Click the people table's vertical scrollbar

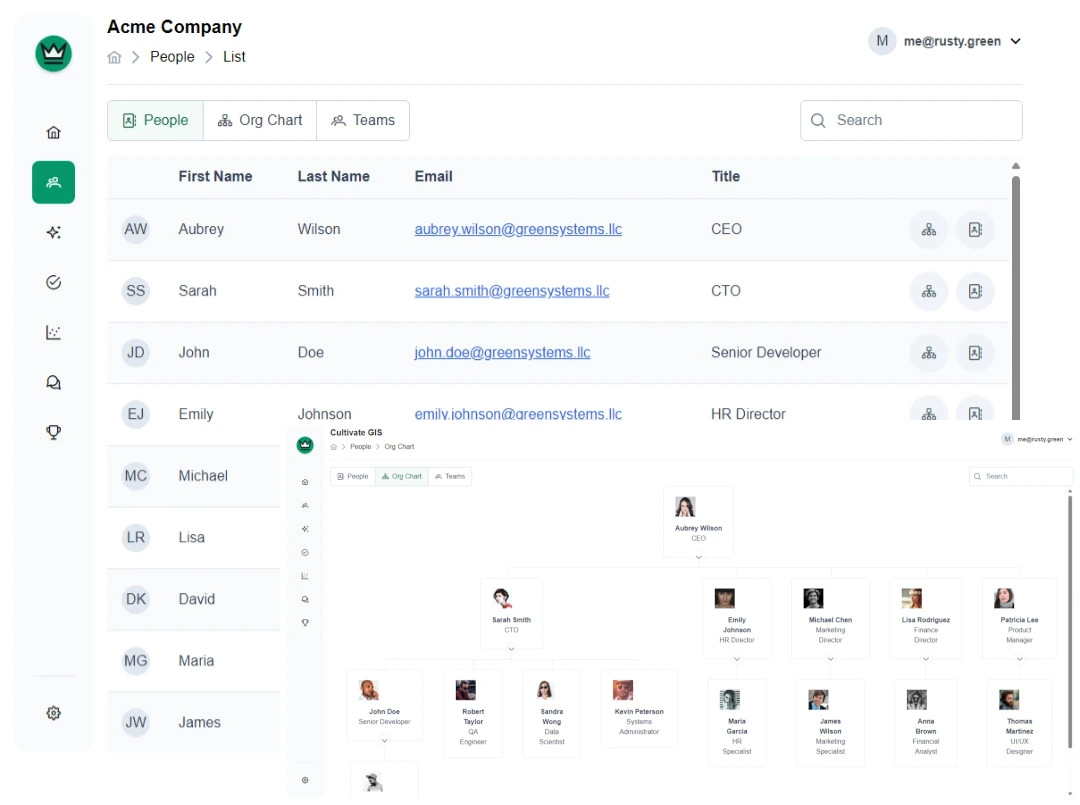pyautogui.click(x=1016, y=290)
